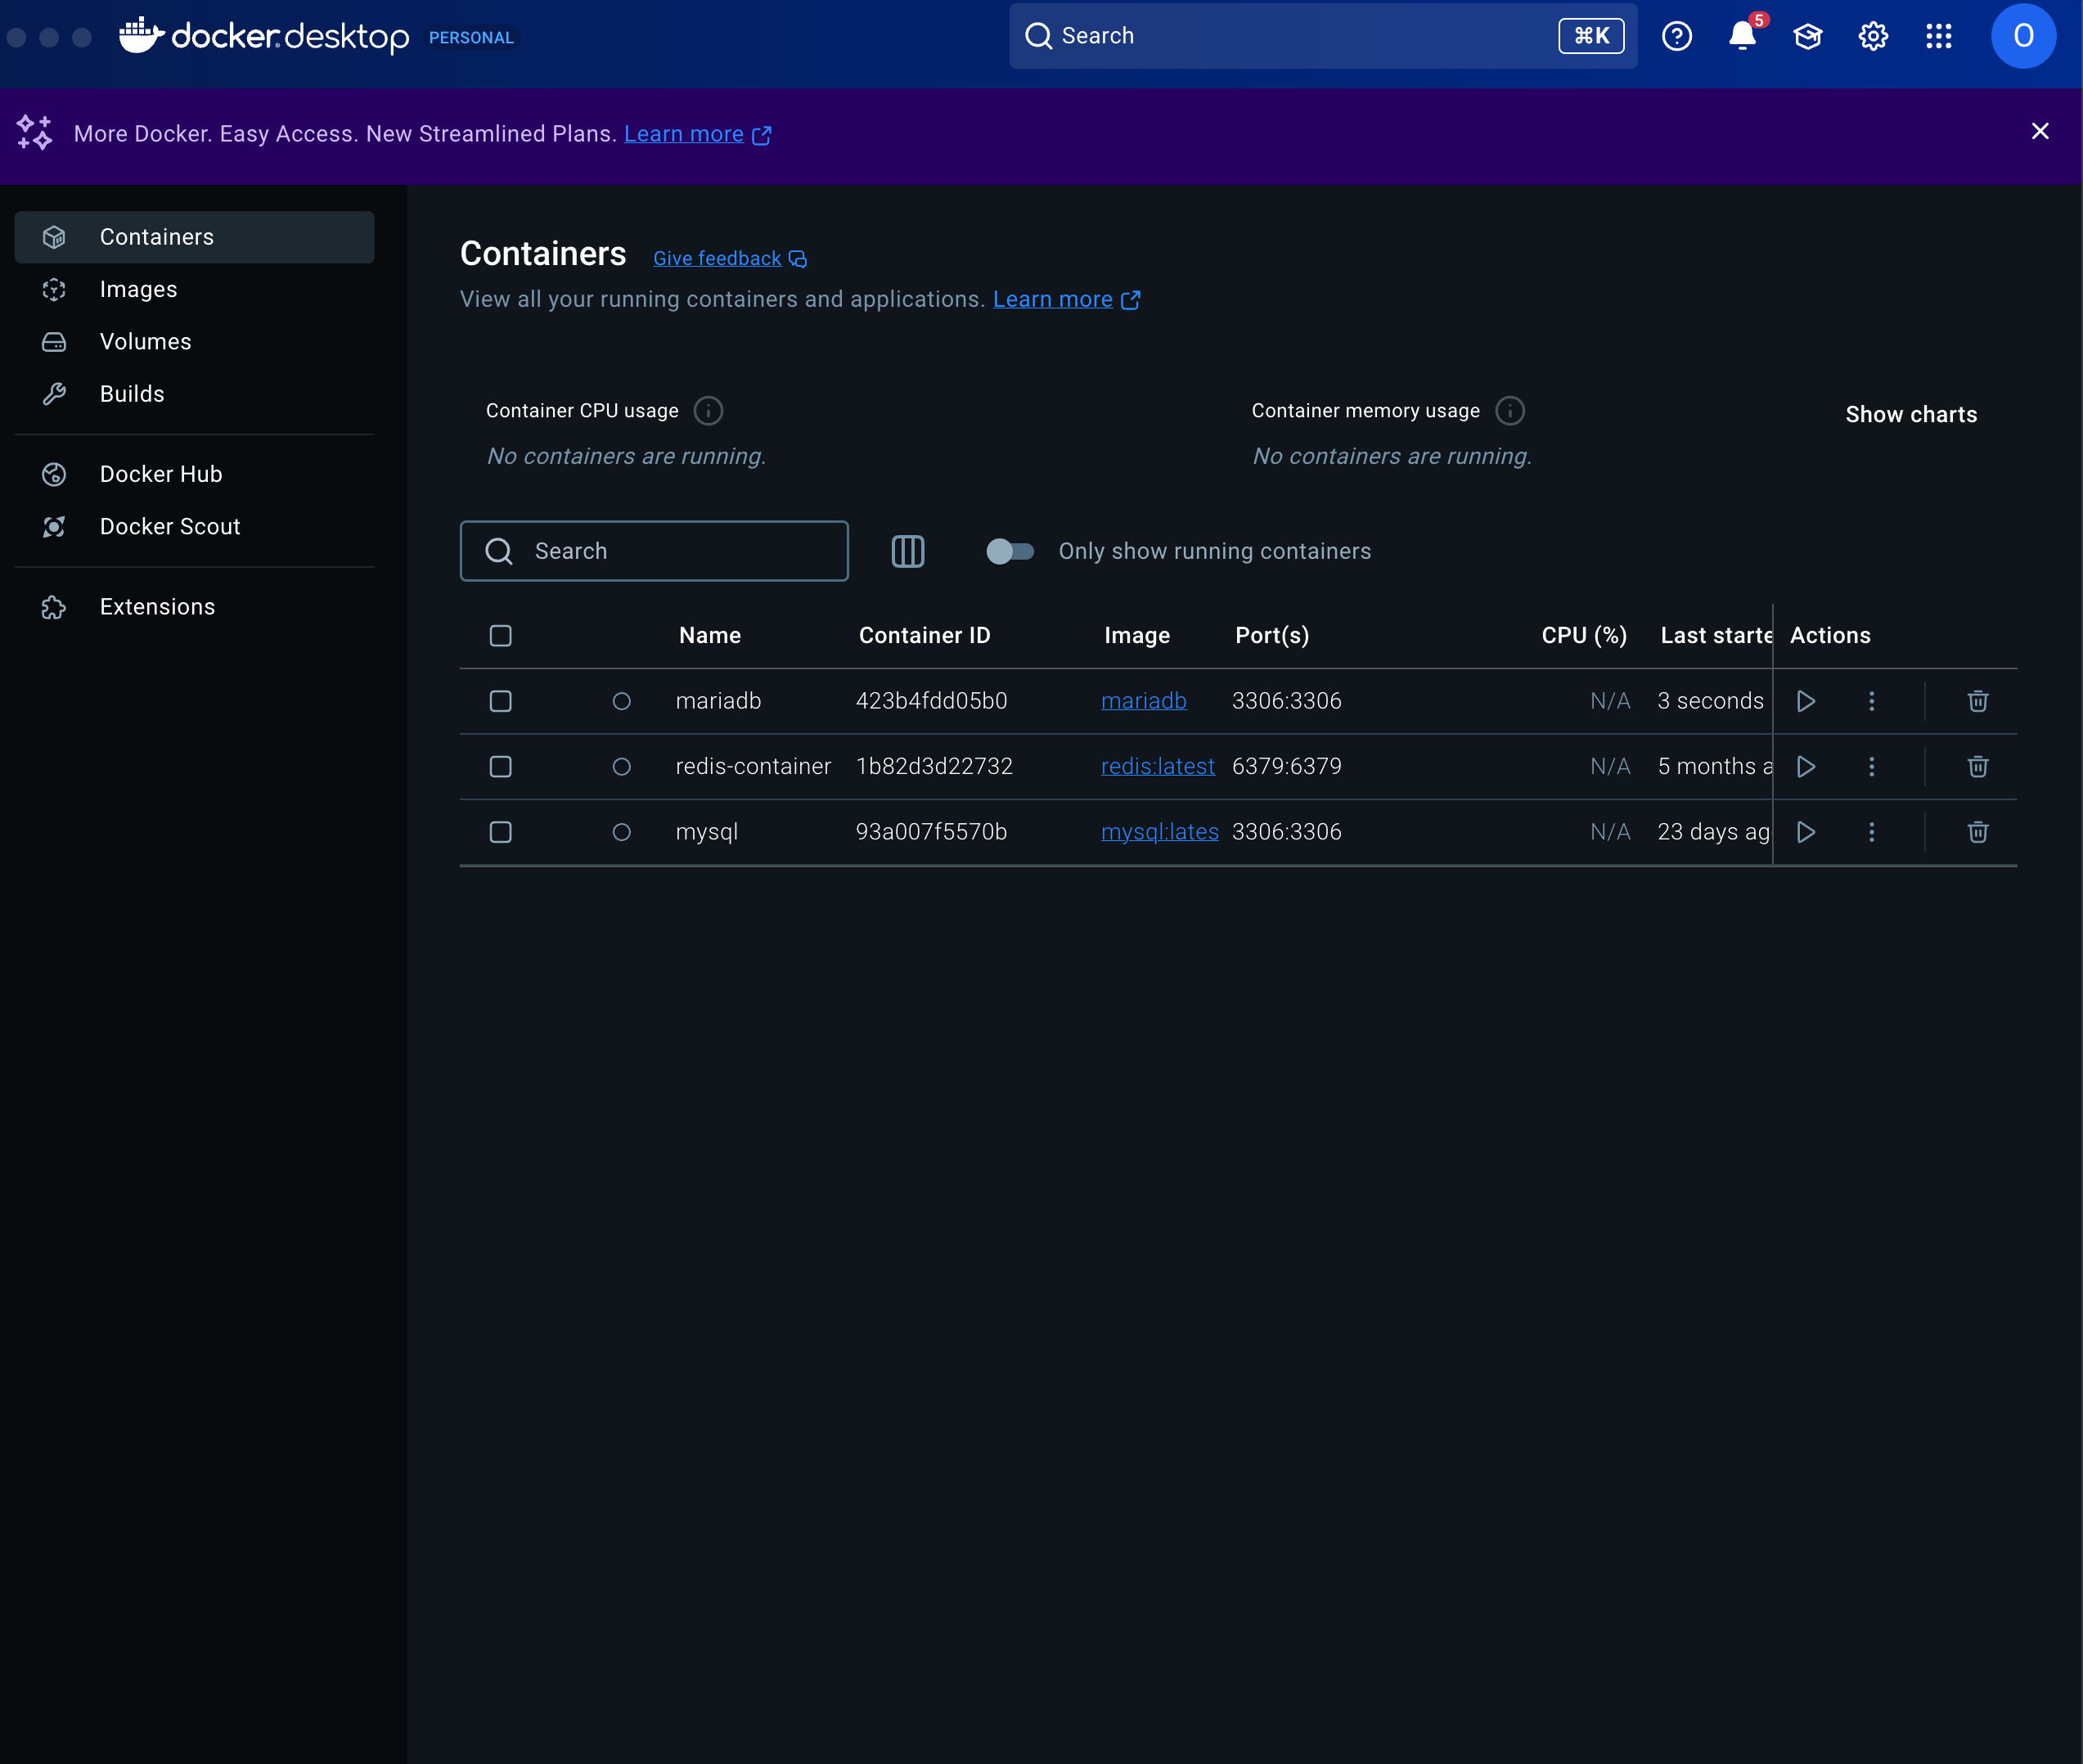Start the mariadb container with play icon

[1806, 701]
